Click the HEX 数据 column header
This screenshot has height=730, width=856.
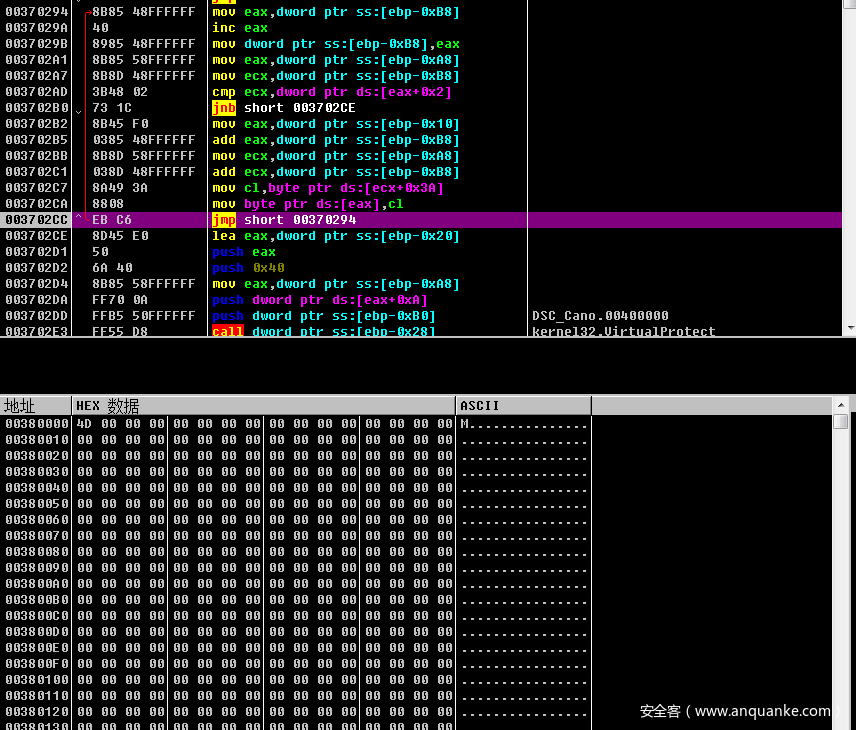(x=108, y=406)
